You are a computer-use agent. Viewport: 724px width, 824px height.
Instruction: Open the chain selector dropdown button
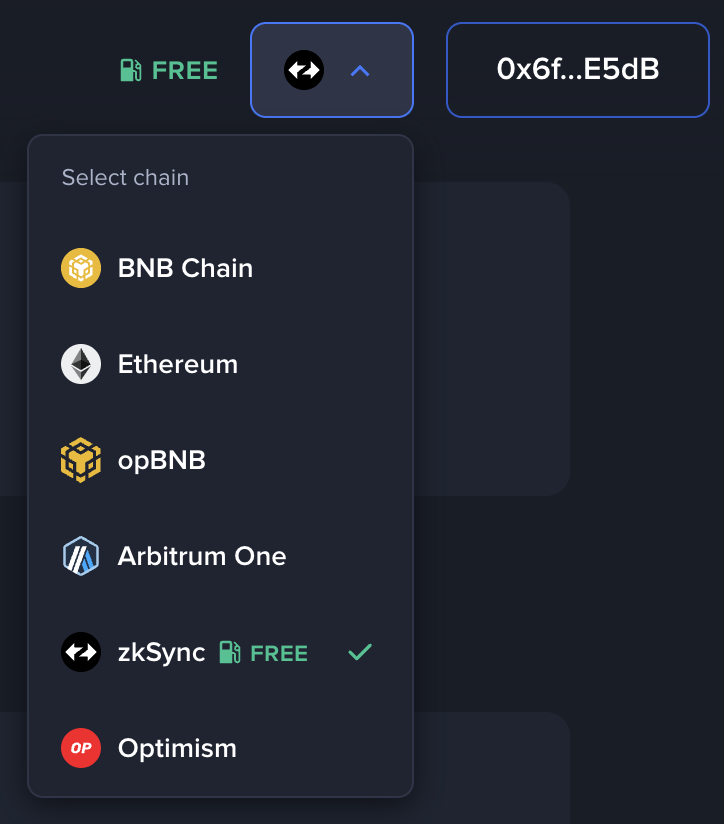tap(331, 70)
